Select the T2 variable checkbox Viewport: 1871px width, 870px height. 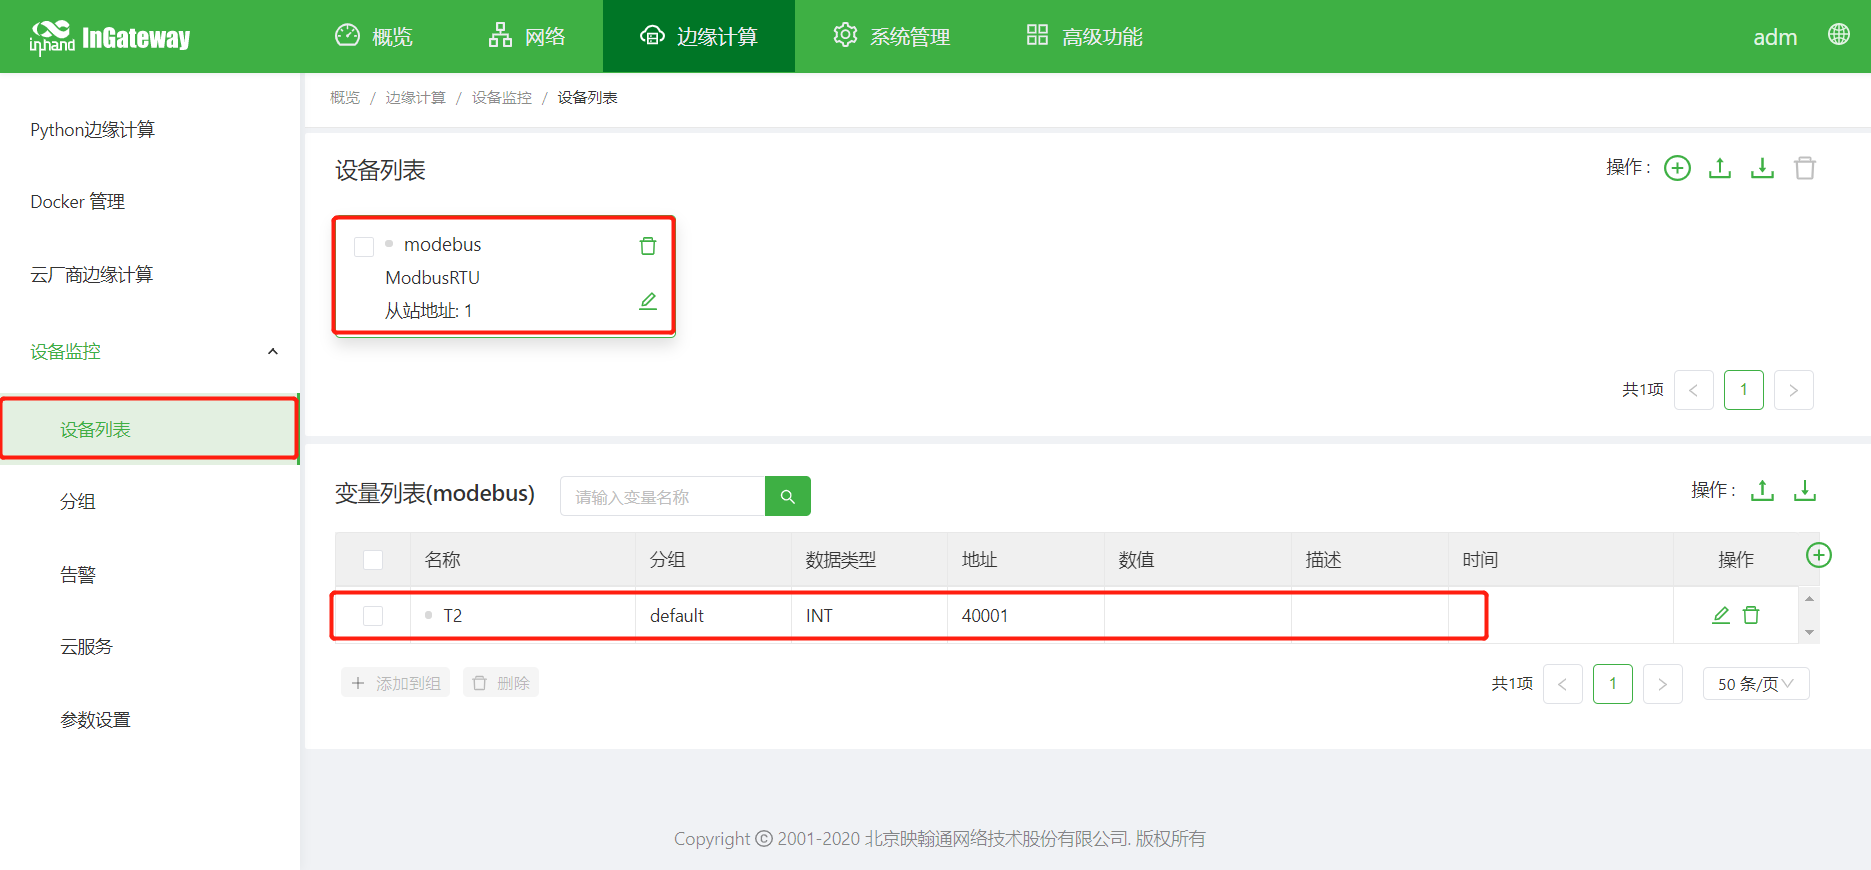click(x=373, y=616)
